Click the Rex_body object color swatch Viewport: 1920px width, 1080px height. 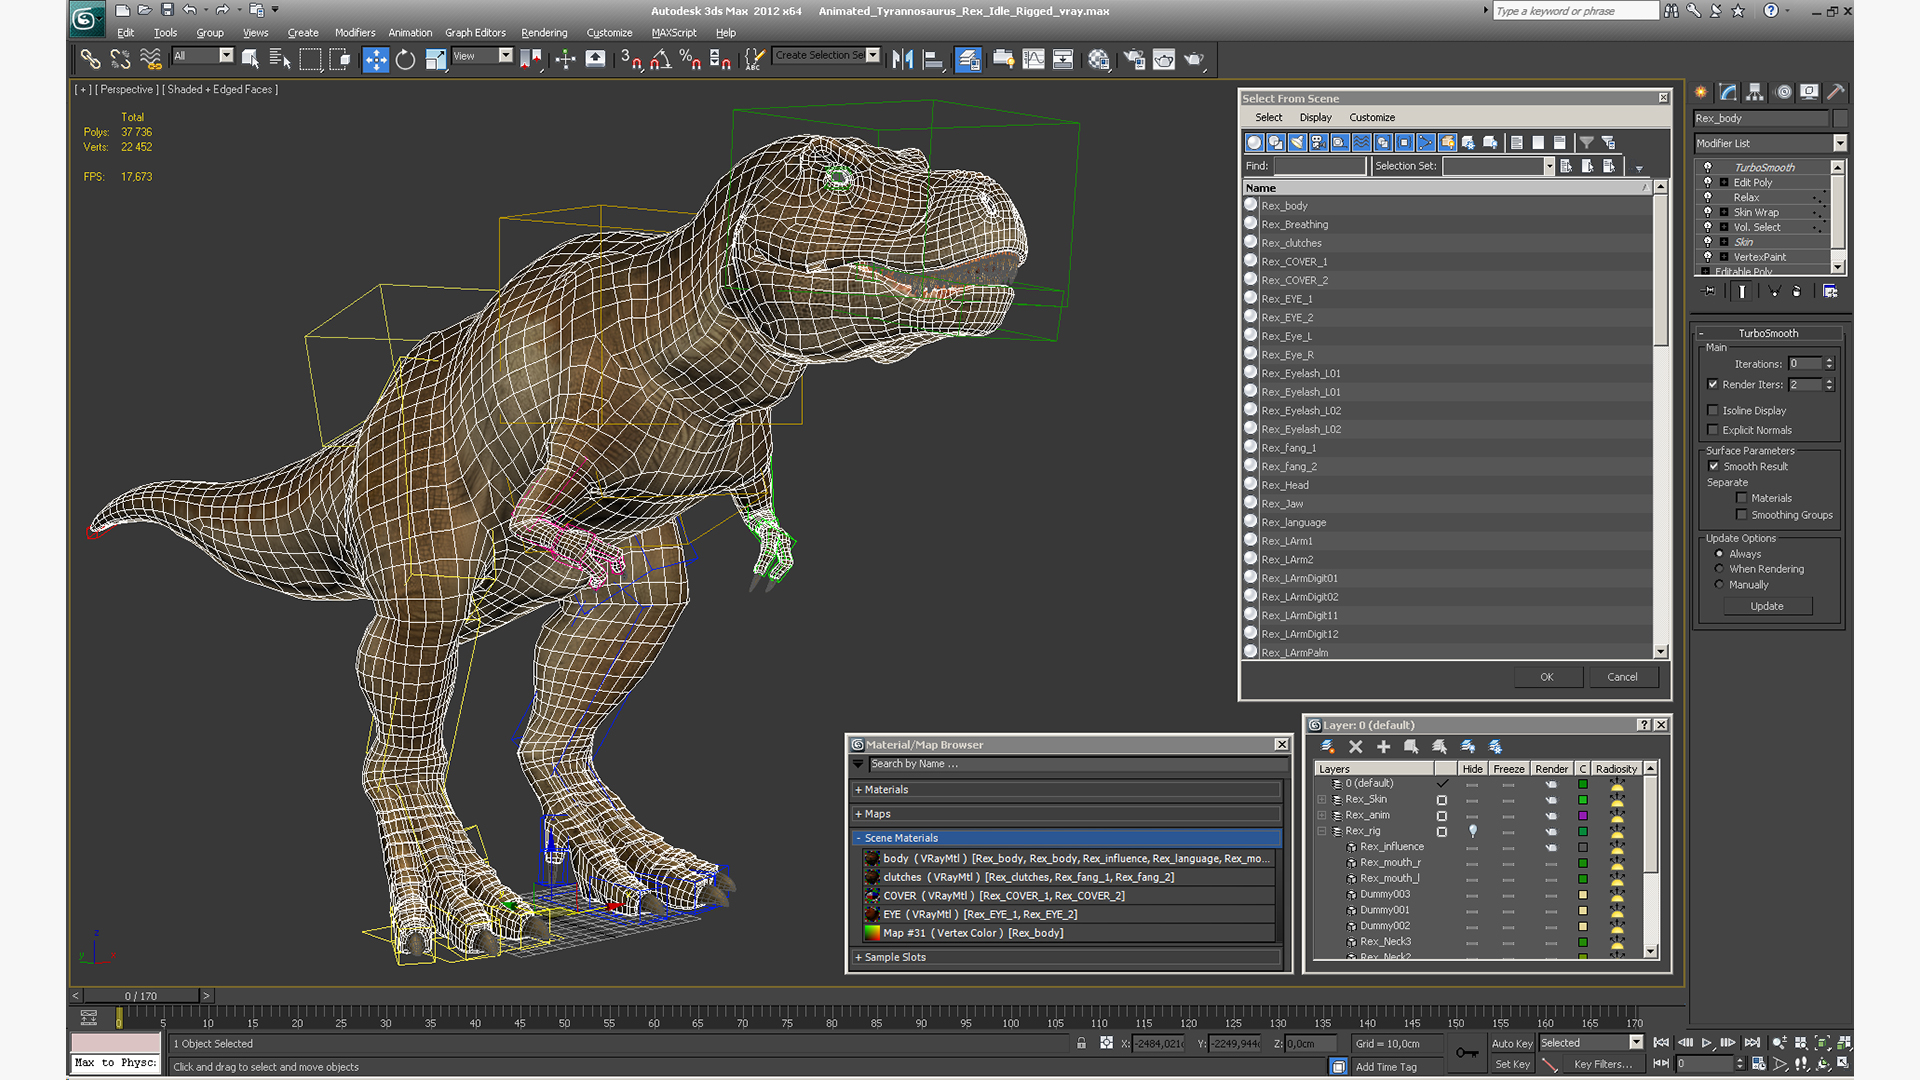[1839, 118]
